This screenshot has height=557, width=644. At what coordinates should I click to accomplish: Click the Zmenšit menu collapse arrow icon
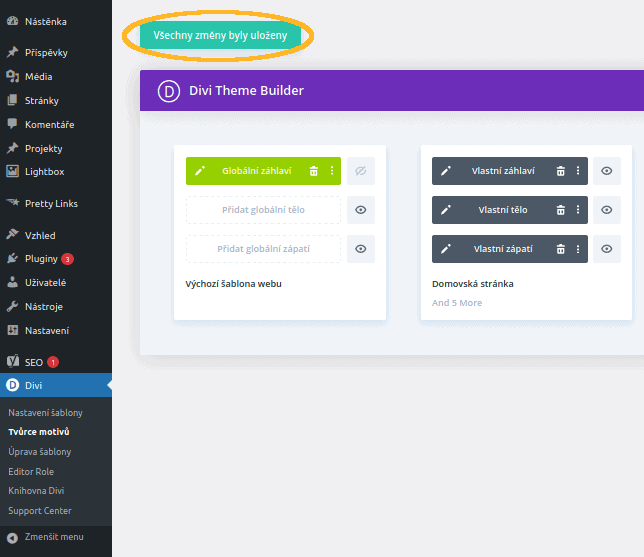tap(13, 537)
